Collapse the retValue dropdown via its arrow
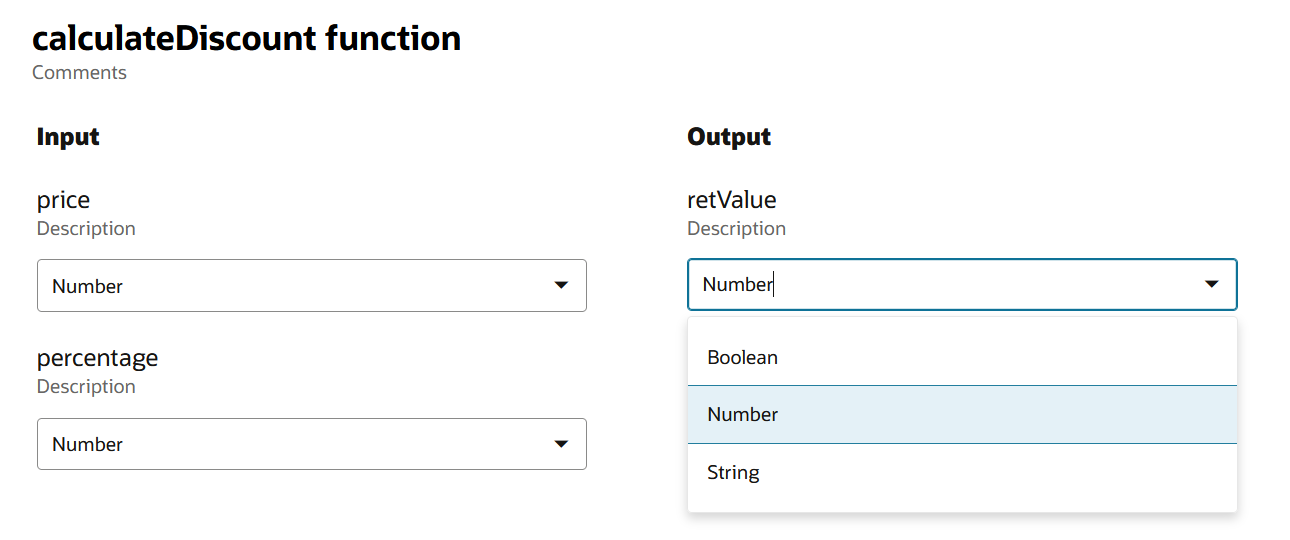1290x540 pixels. coord(1211,285)
